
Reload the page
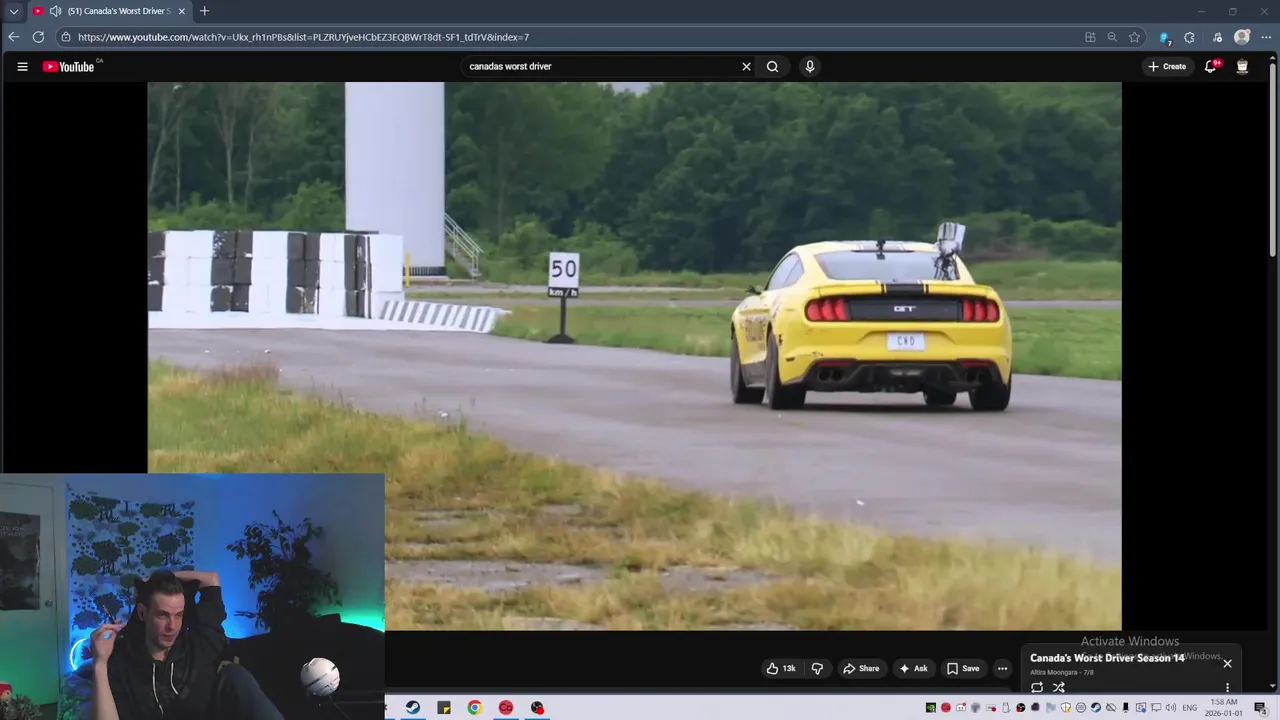[38, 37]
